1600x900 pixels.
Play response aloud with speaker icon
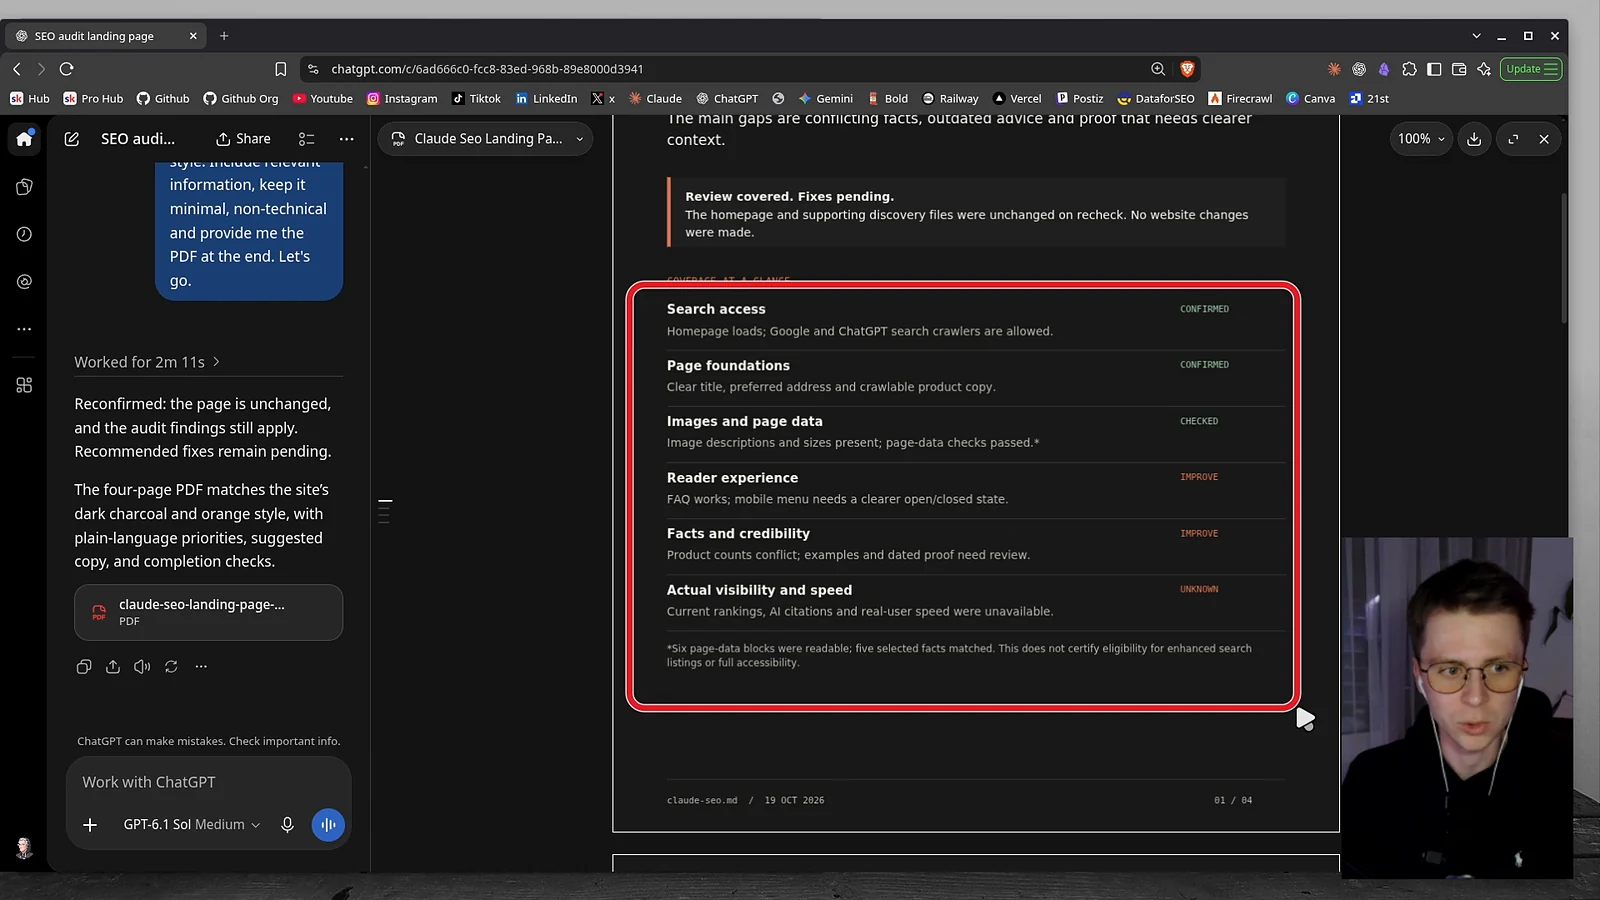(142, 667)
